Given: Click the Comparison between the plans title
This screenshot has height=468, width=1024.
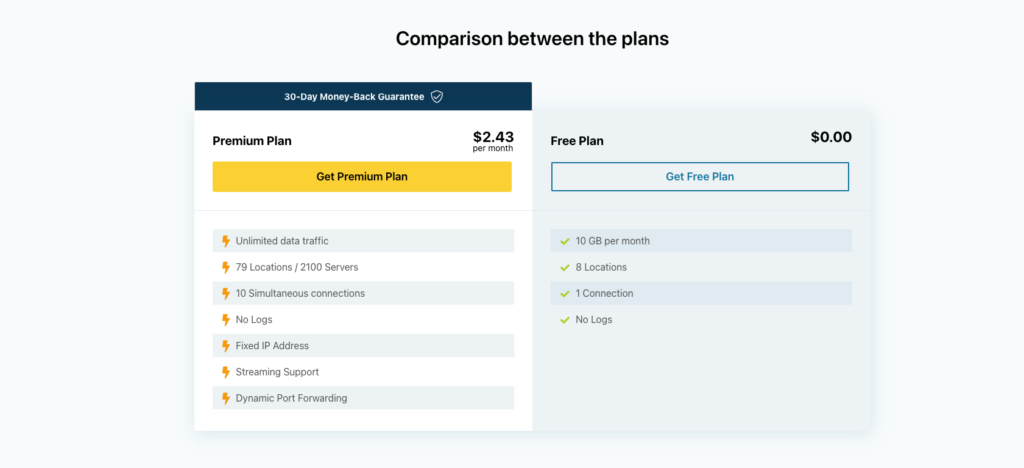Looking at the screenshot, I should [532, 39].
